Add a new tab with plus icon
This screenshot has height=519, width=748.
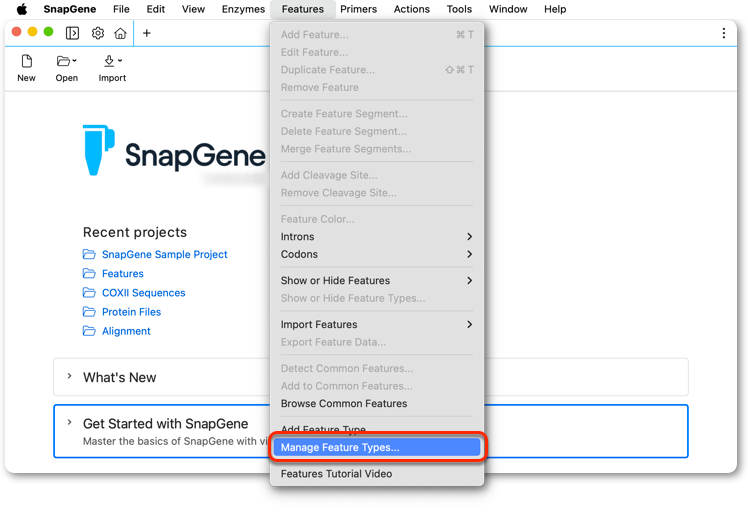point(147,33)
